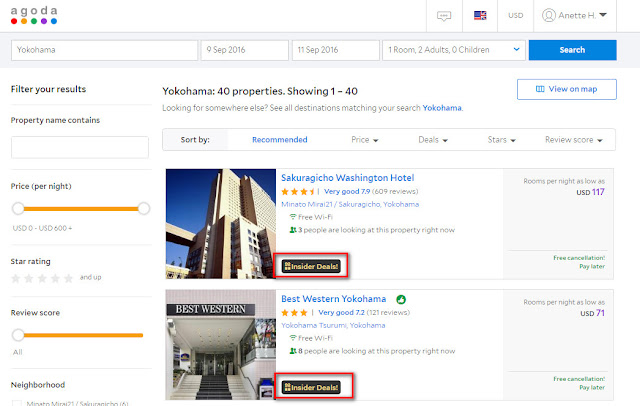Click the maximum price slider handle
The image size is (640, 406).
(144, 209)
